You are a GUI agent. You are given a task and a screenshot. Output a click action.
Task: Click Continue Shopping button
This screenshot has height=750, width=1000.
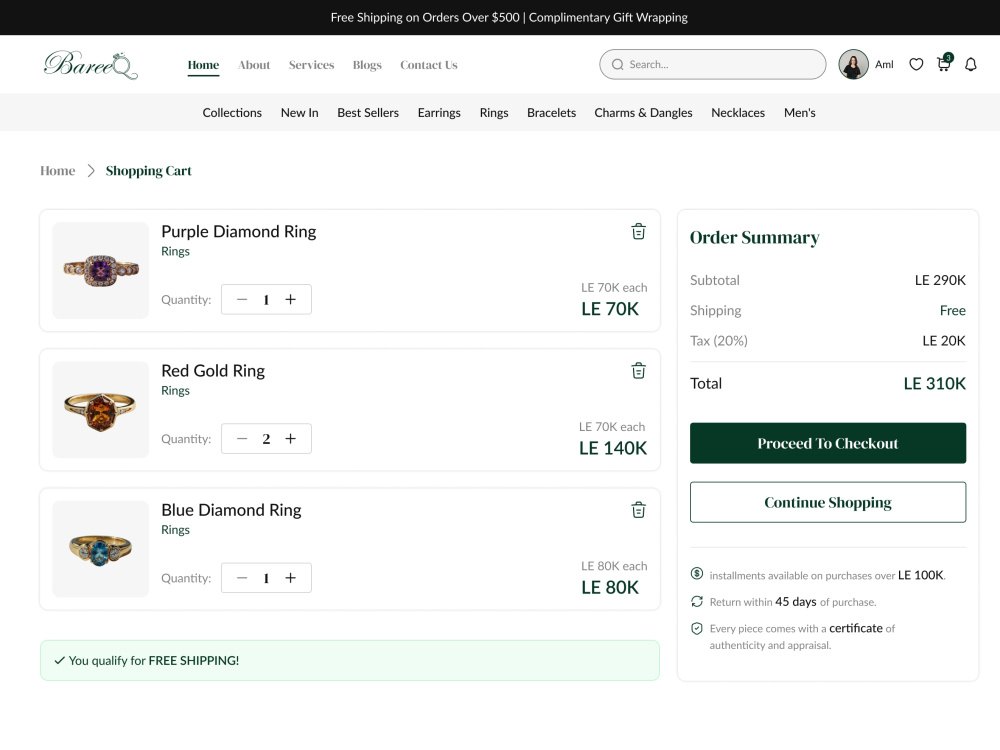pos(828,503)
